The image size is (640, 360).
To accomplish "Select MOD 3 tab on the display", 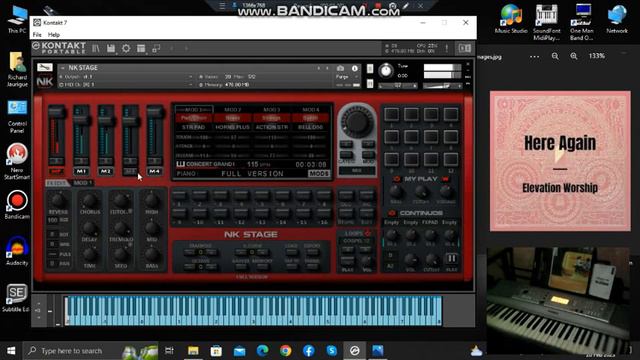I will tap(271, 109).
